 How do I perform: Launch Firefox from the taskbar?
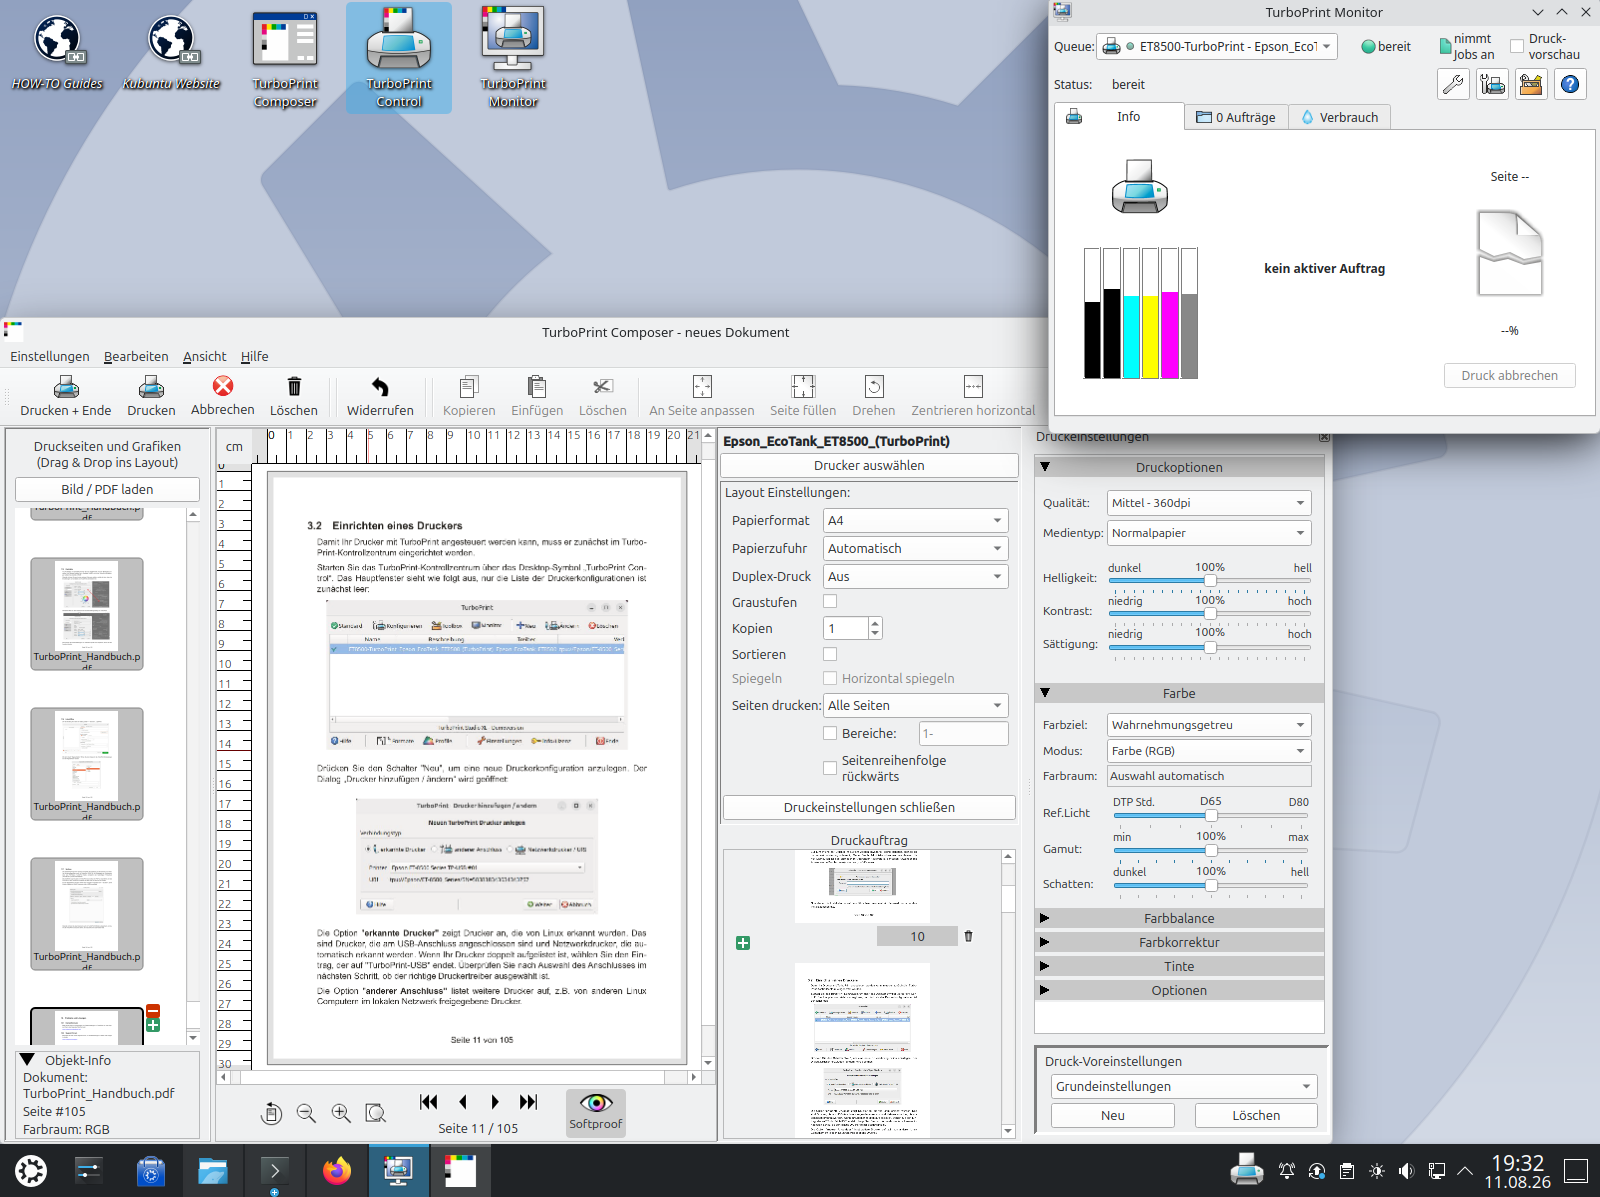coord(337,1170)
